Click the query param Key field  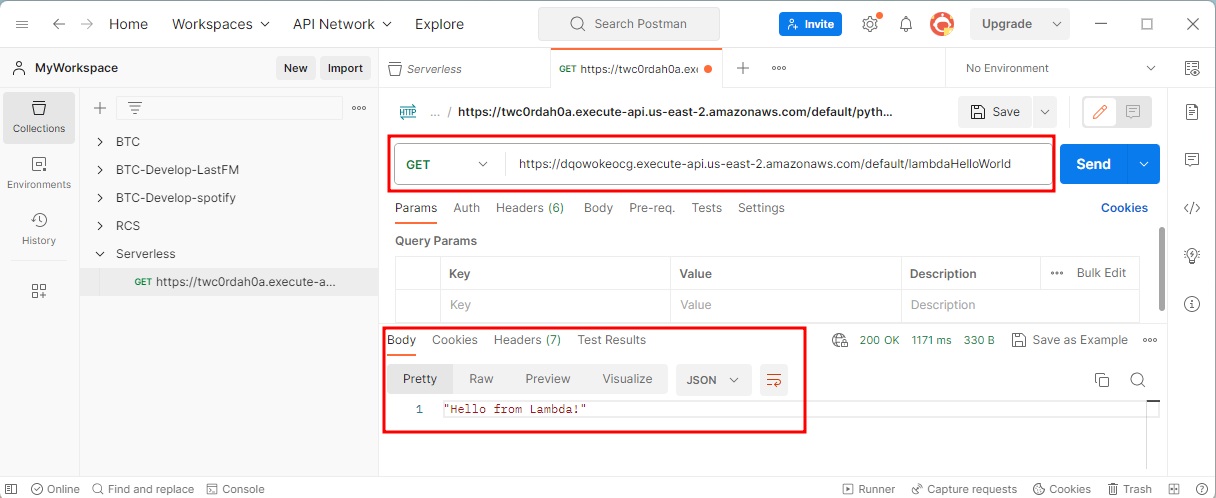pos(555,305)
